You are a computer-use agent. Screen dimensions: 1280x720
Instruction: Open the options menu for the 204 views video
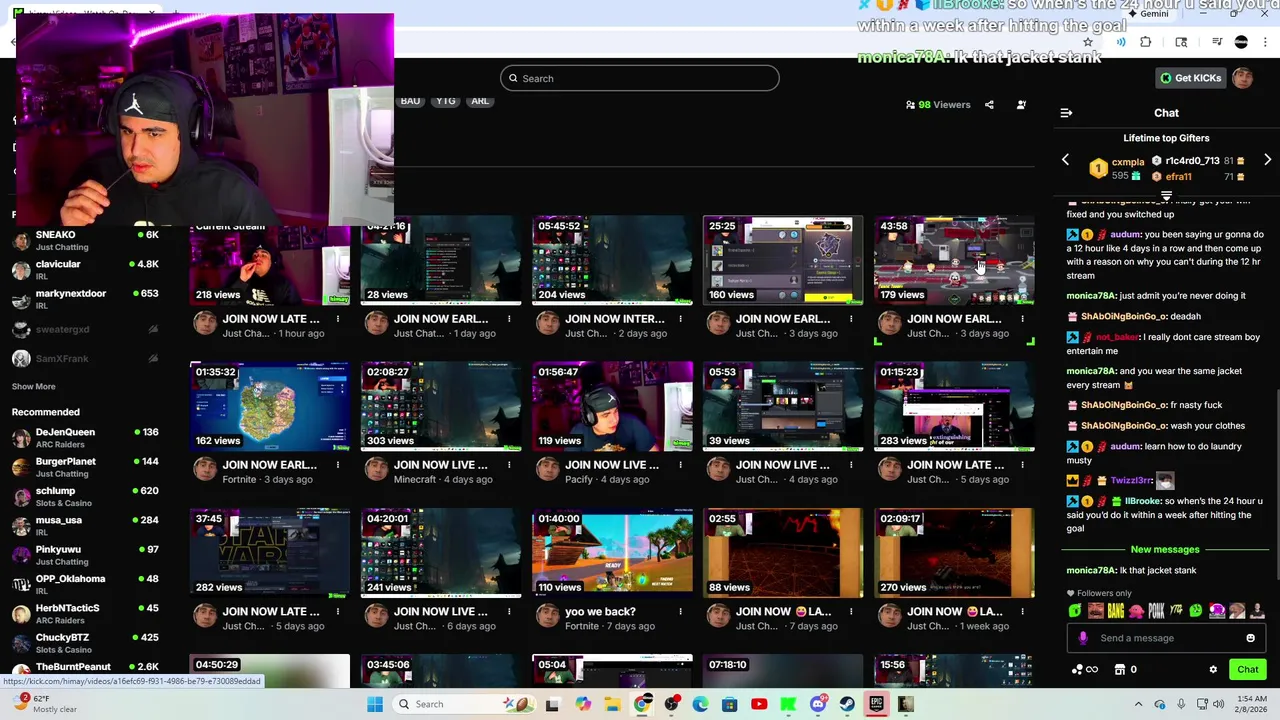coord(680,319)
